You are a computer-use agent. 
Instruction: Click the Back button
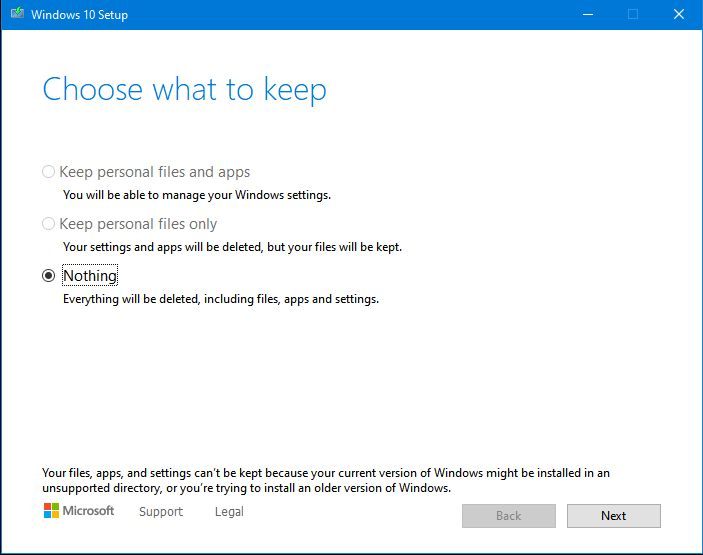(x=508, y=516)
